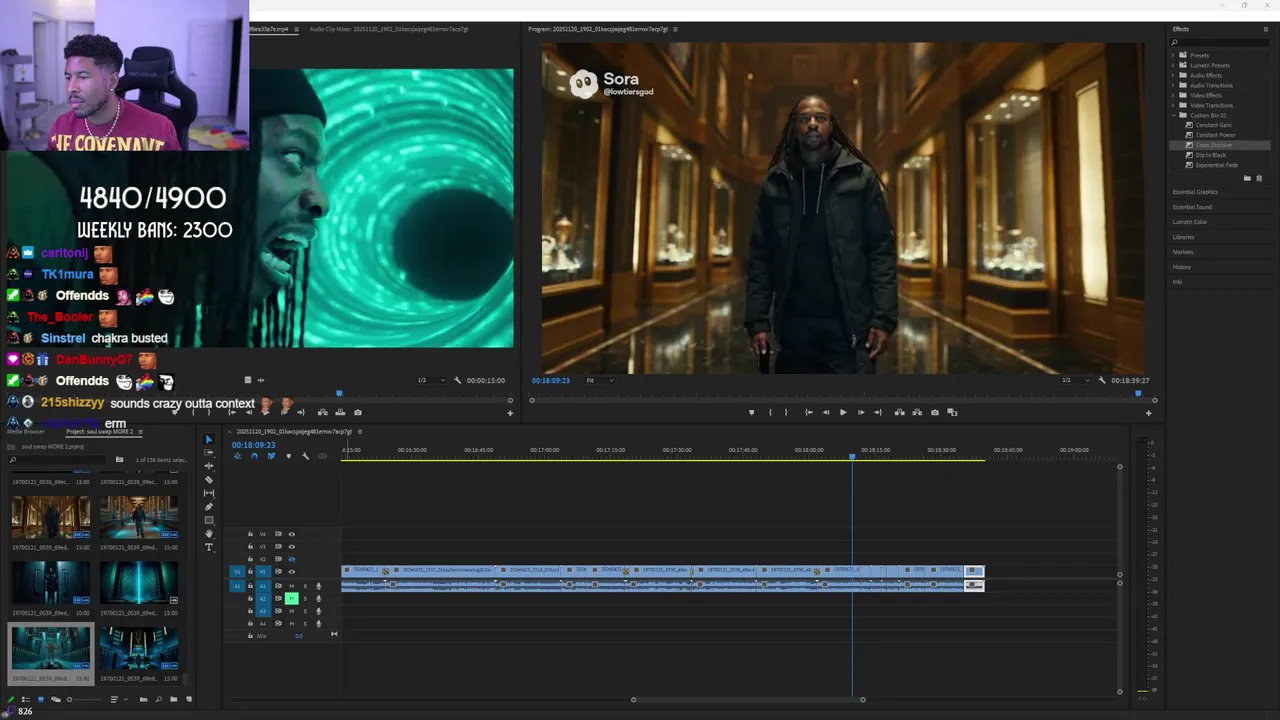Screen dimensions: 1280x720
Task: Click Extract button in Program monitor
Action: tap(917, 412)
